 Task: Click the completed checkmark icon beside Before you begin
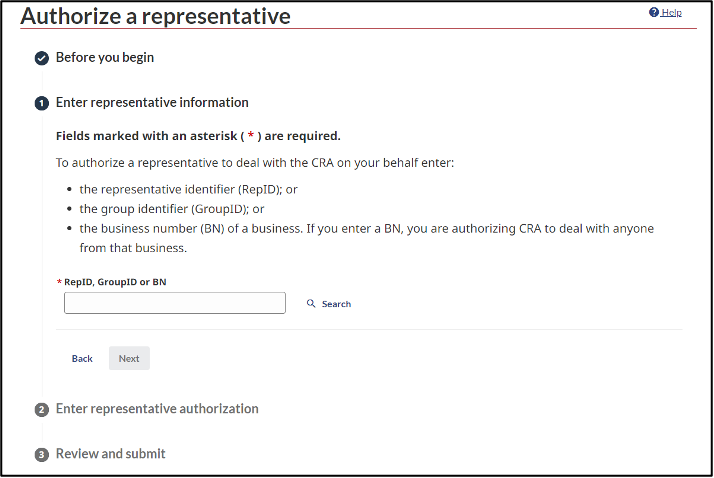tap(42, 58)
